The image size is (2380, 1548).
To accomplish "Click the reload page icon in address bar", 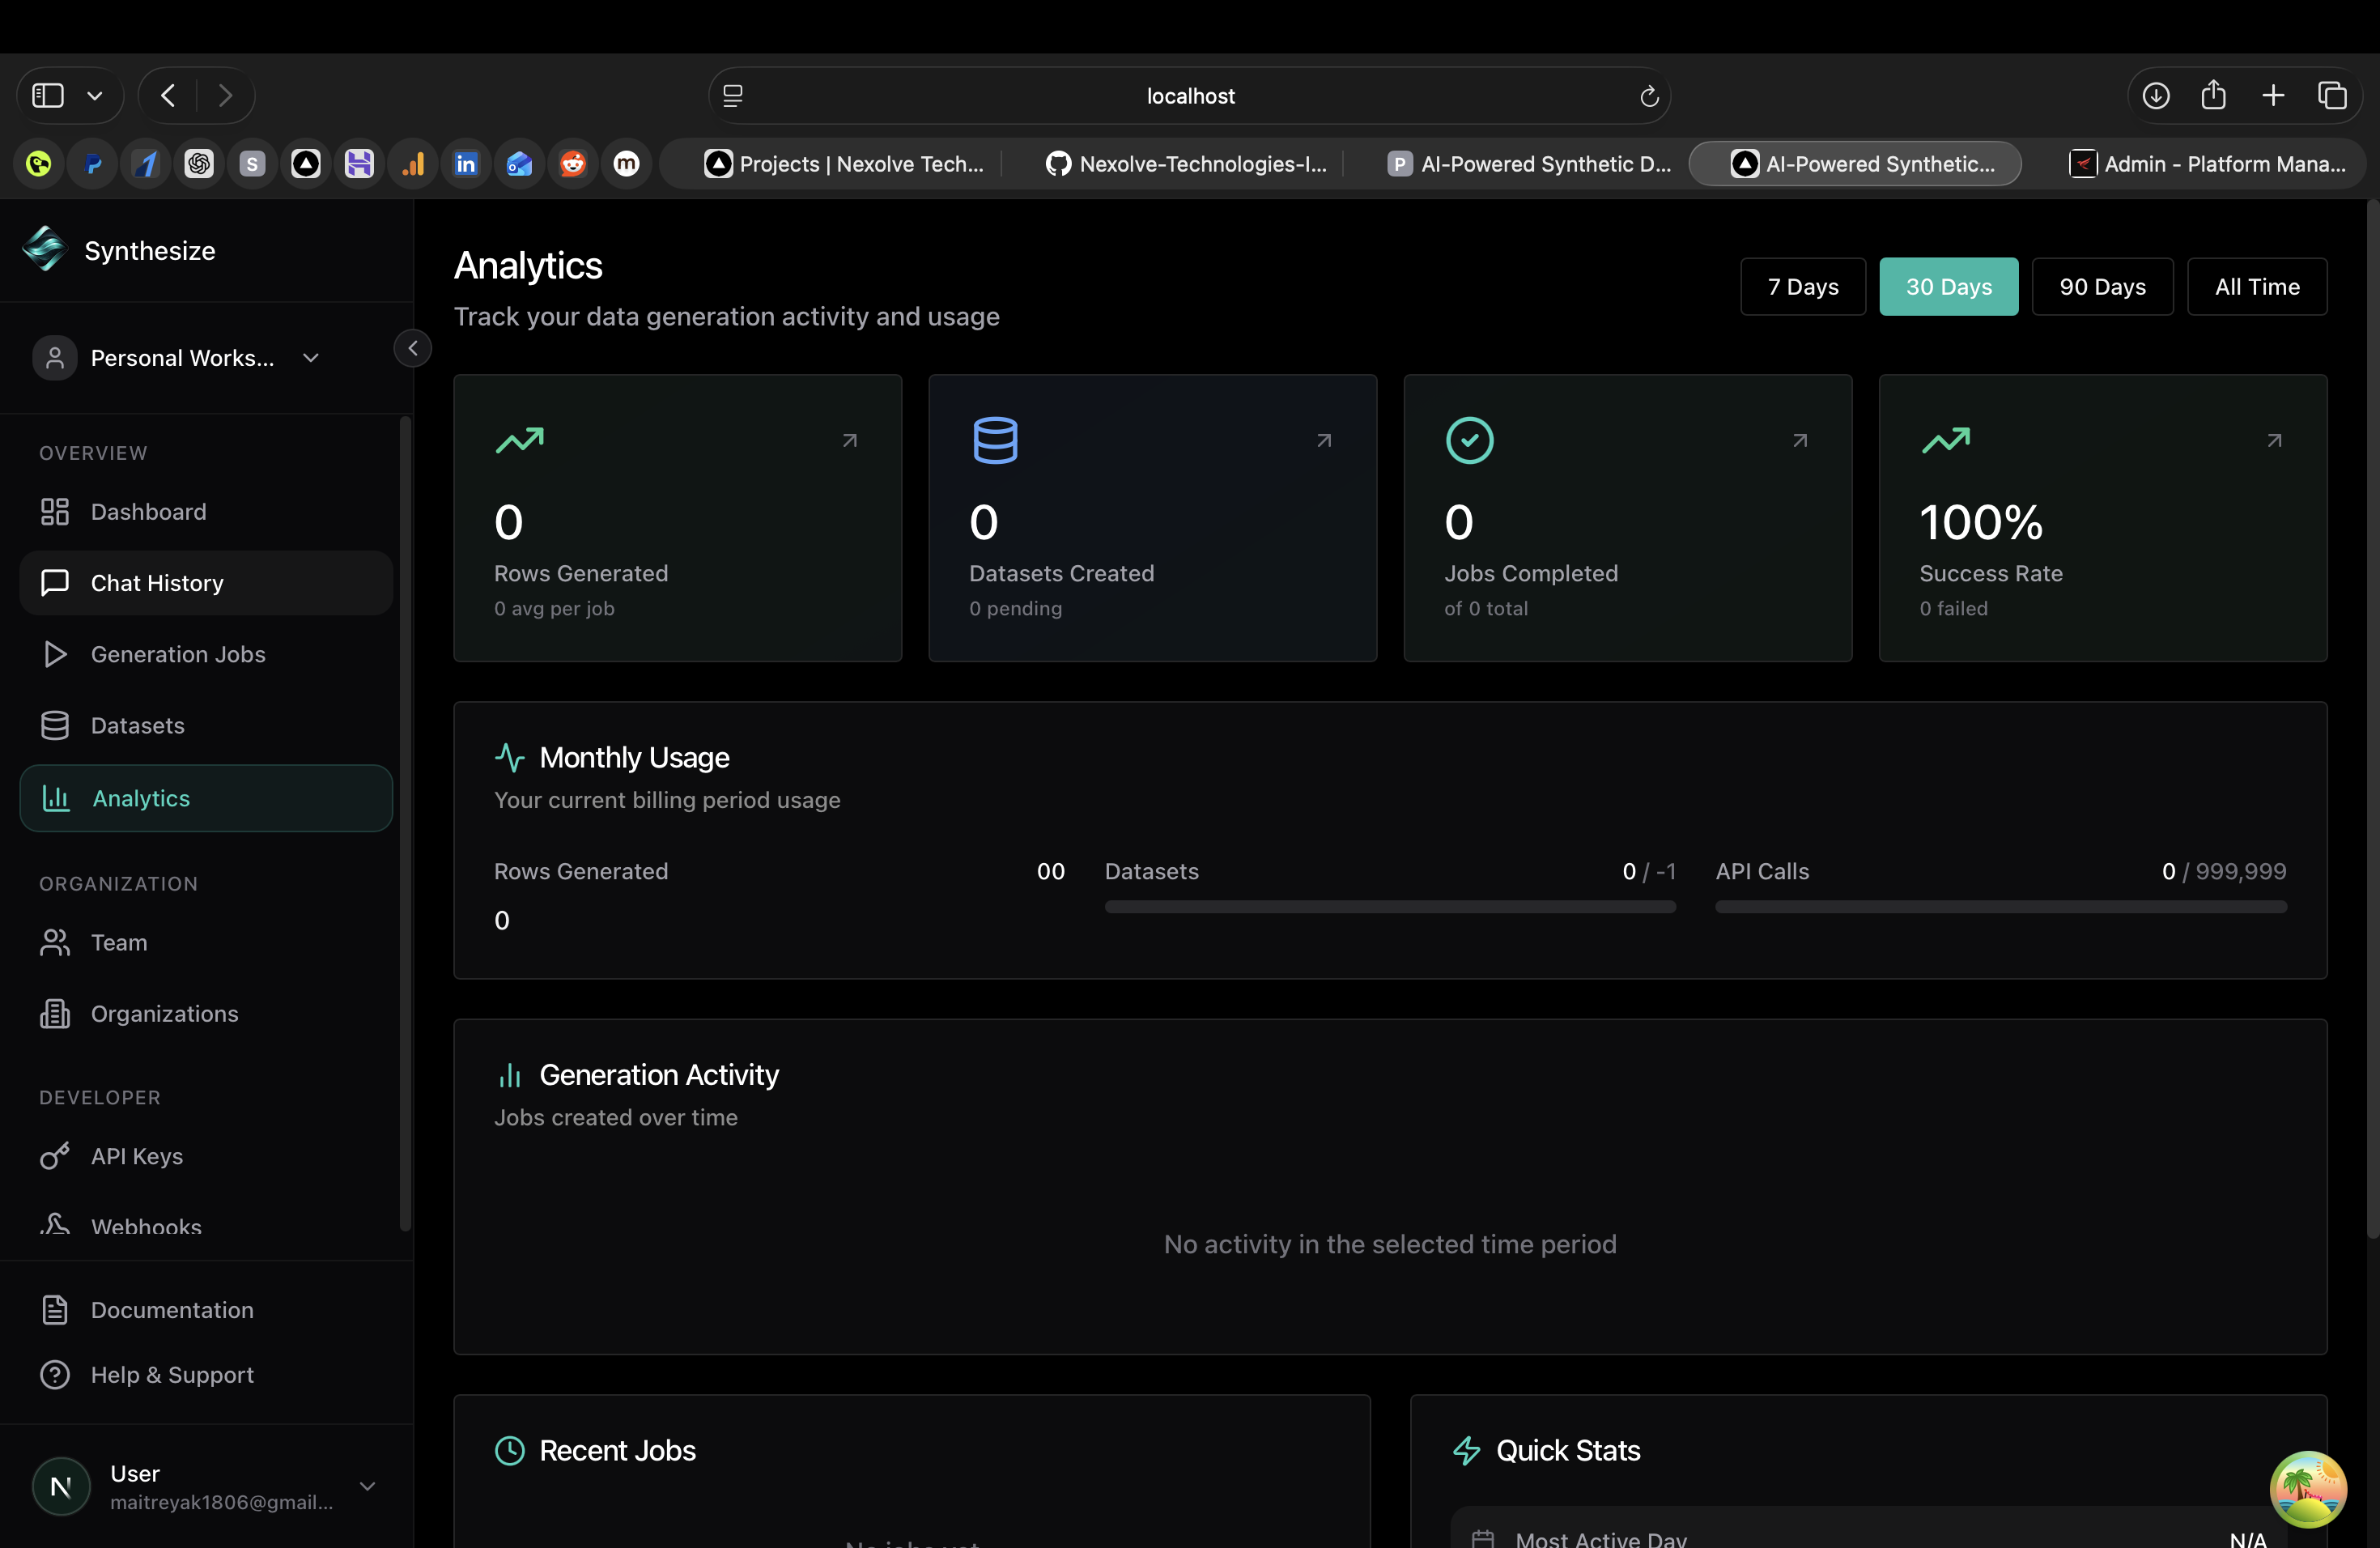I will click(x=1649, y=96).
